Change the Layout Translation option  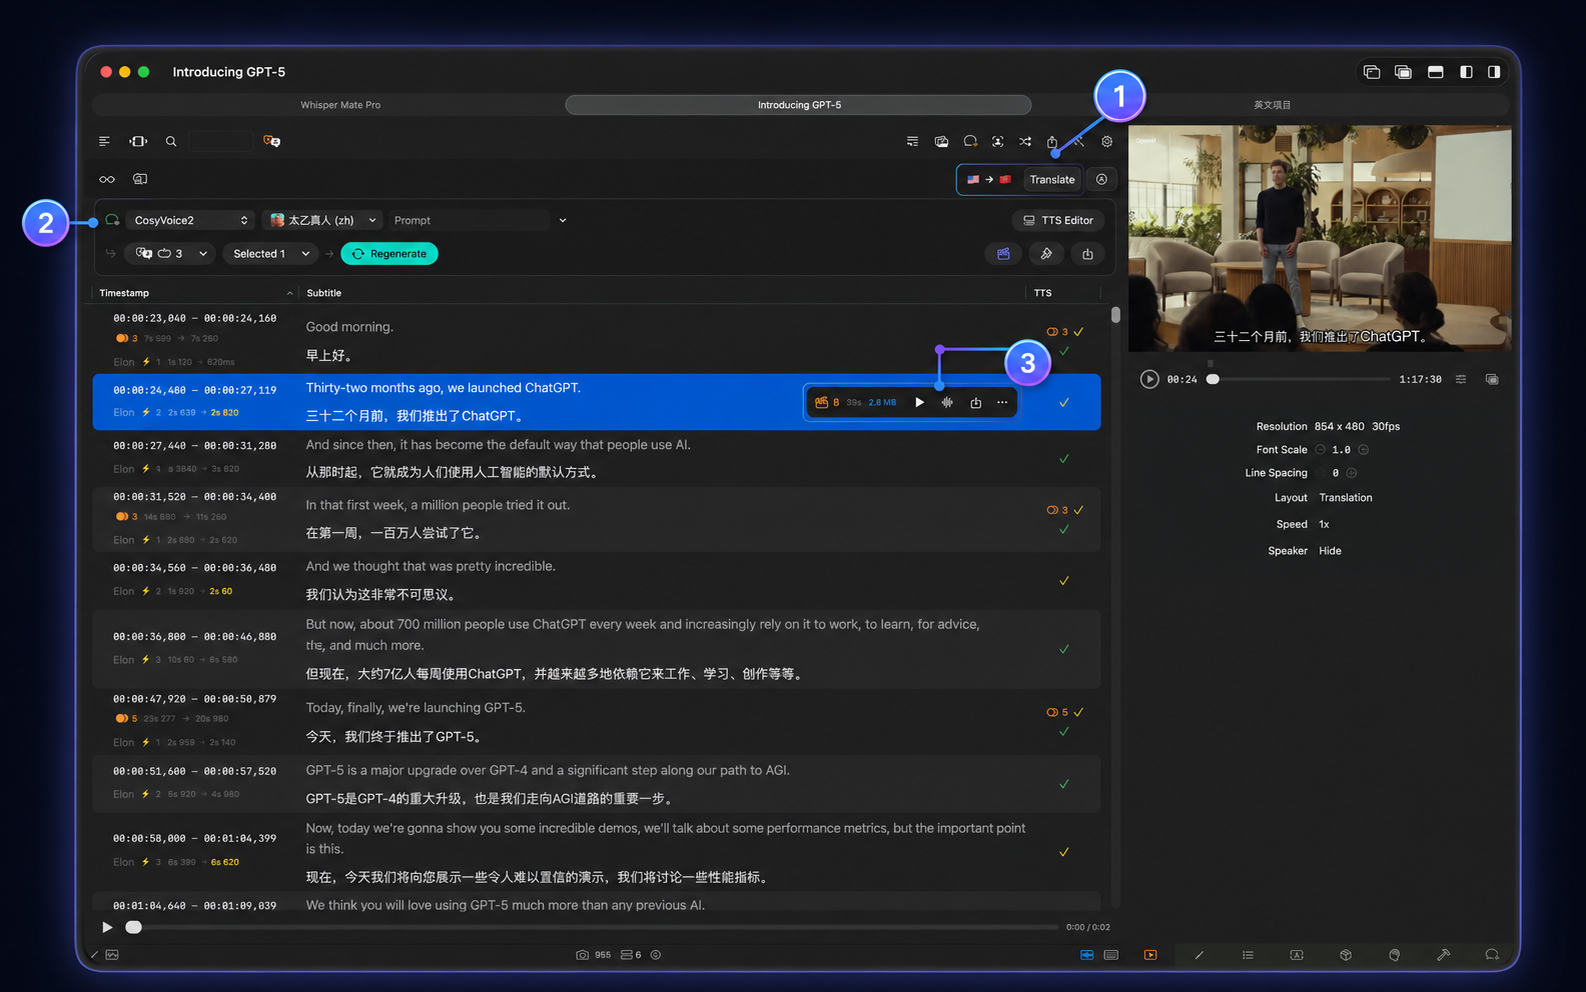[1345, 498]
